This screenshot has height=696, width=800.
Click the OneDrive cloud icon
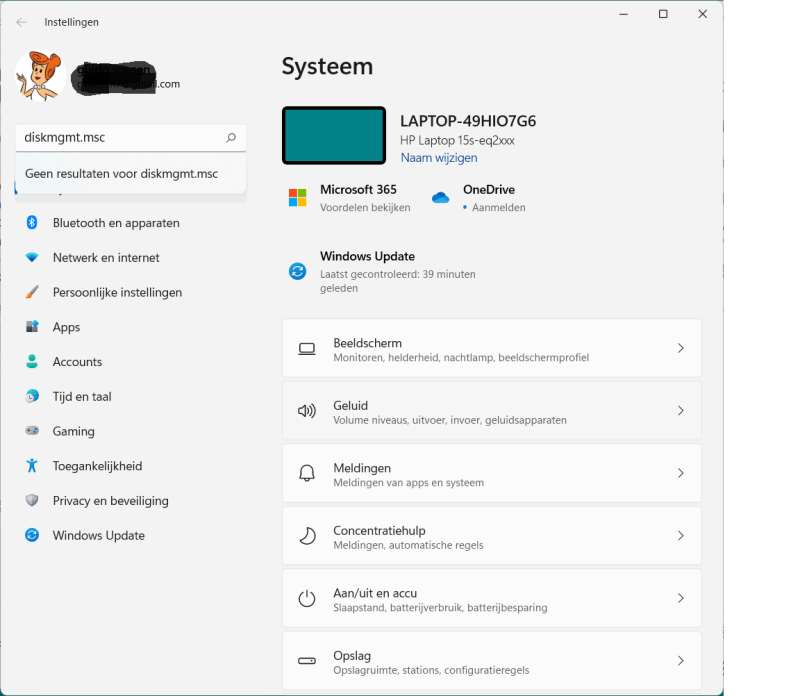(440, 198)
